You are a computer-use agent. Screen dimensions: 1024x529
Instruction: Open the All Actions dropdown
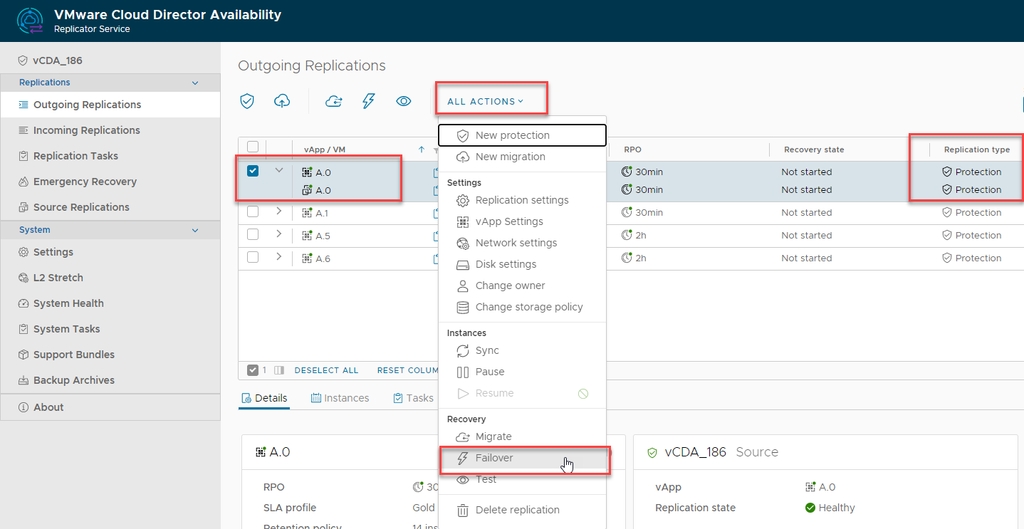[485, 101]
